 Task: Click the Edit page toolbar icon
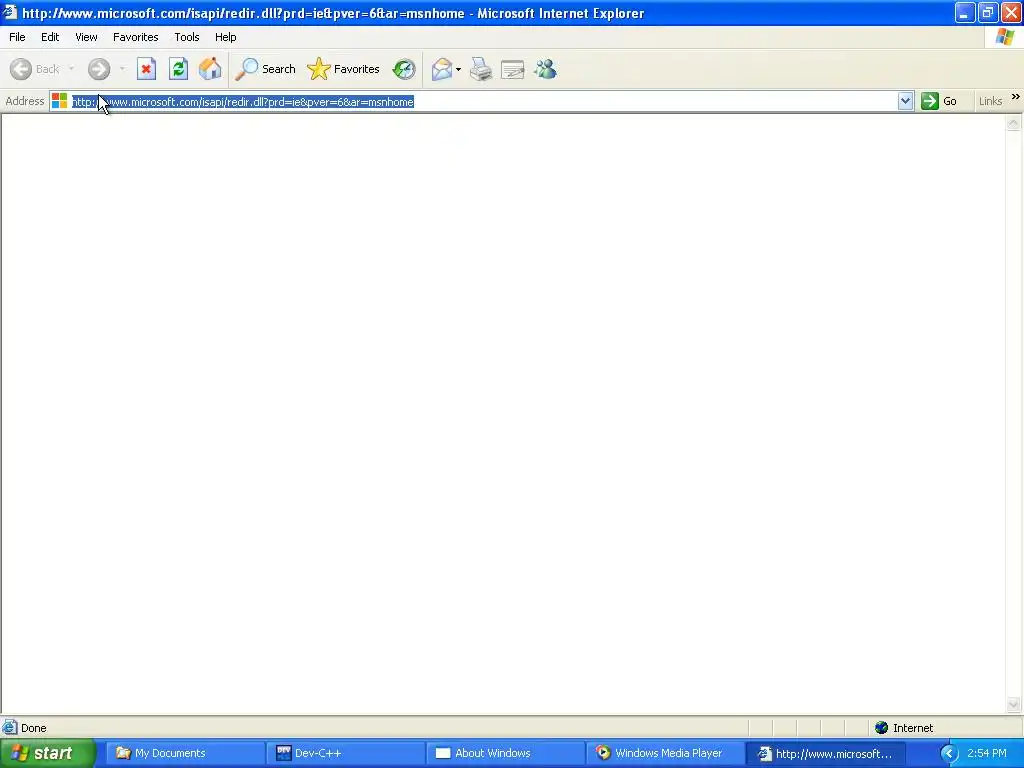tap(513, 69)
